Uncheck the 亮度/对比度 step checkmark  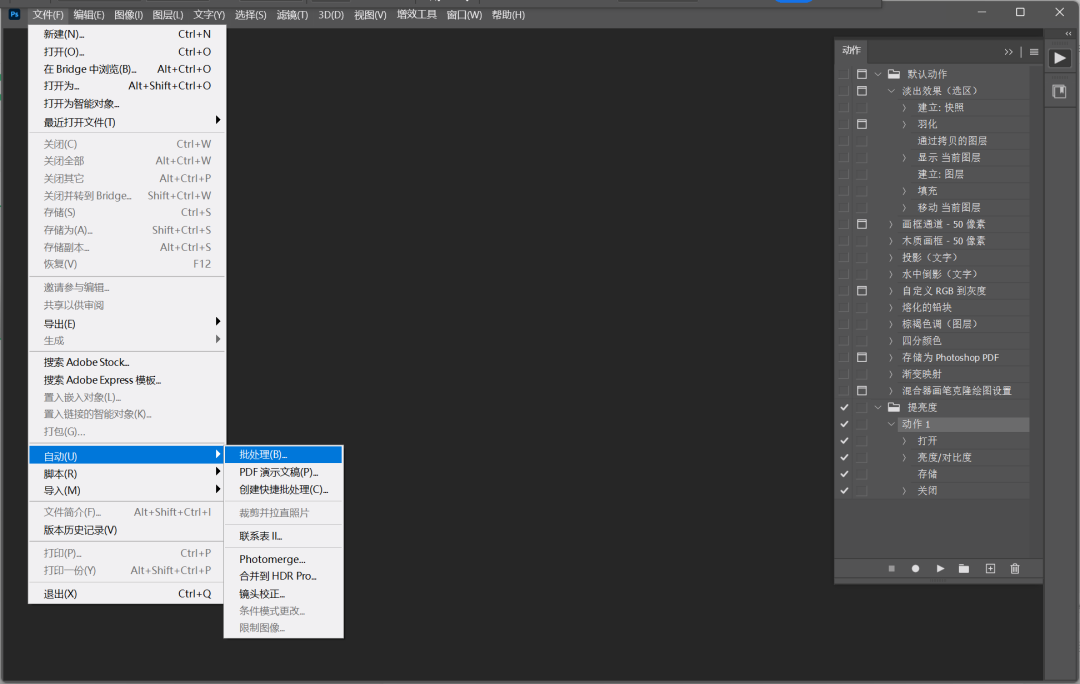pyautogui.click(x=844, y=457)
